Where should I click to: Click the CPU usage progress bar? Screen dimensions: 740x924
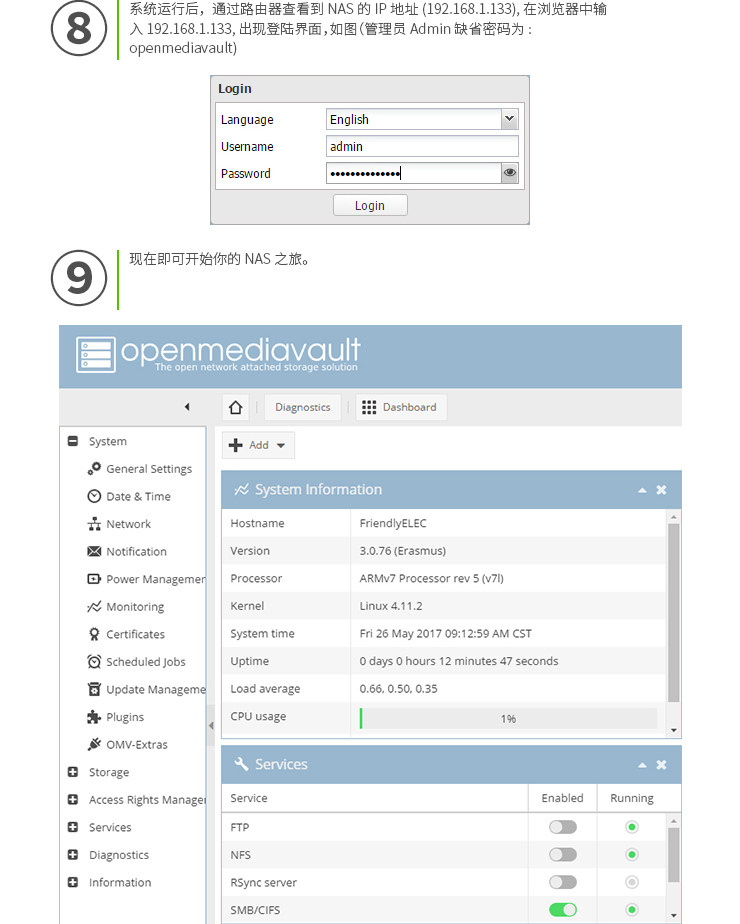(x=508, y=718)
